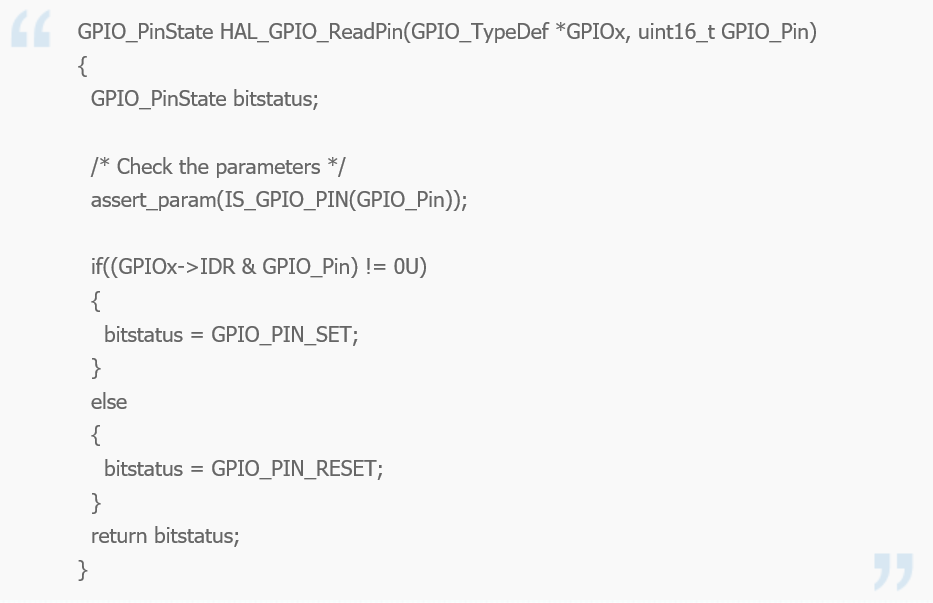Click the bitstatus = GPIO_PIN_SET line

click(231, 334)
